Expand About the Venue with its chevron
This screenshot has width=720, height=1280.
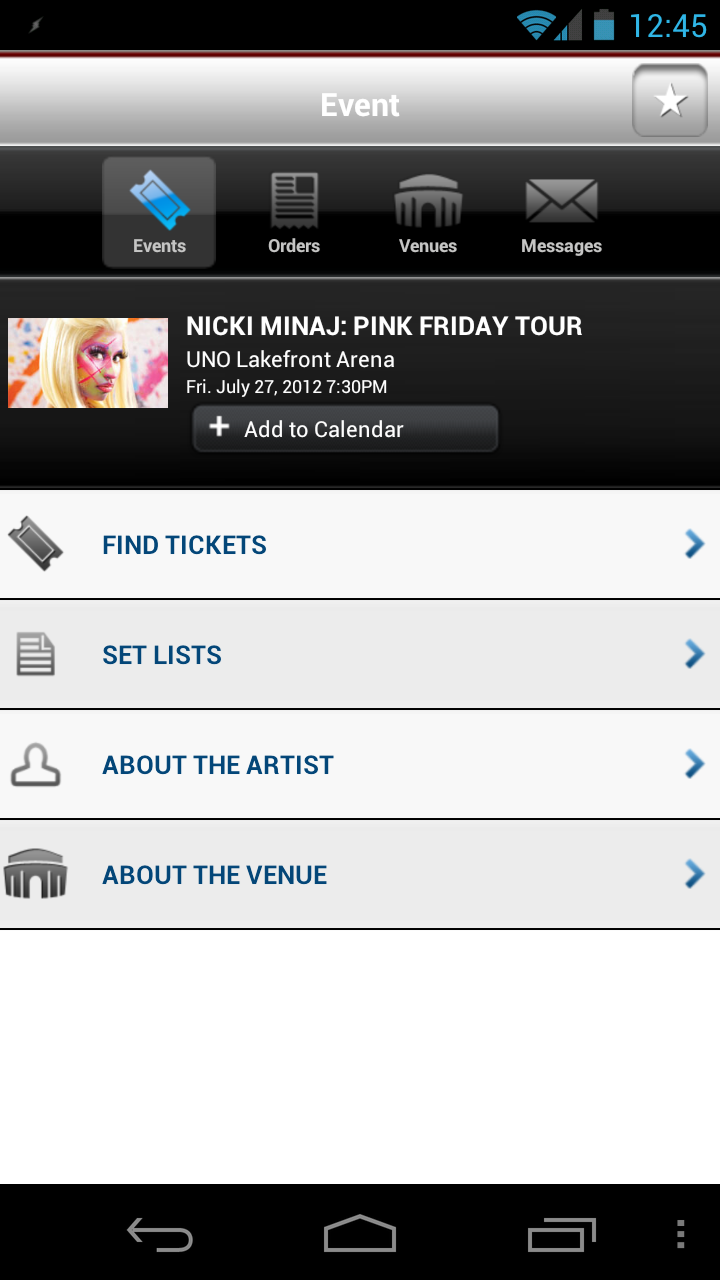click(x=693, y=874)
